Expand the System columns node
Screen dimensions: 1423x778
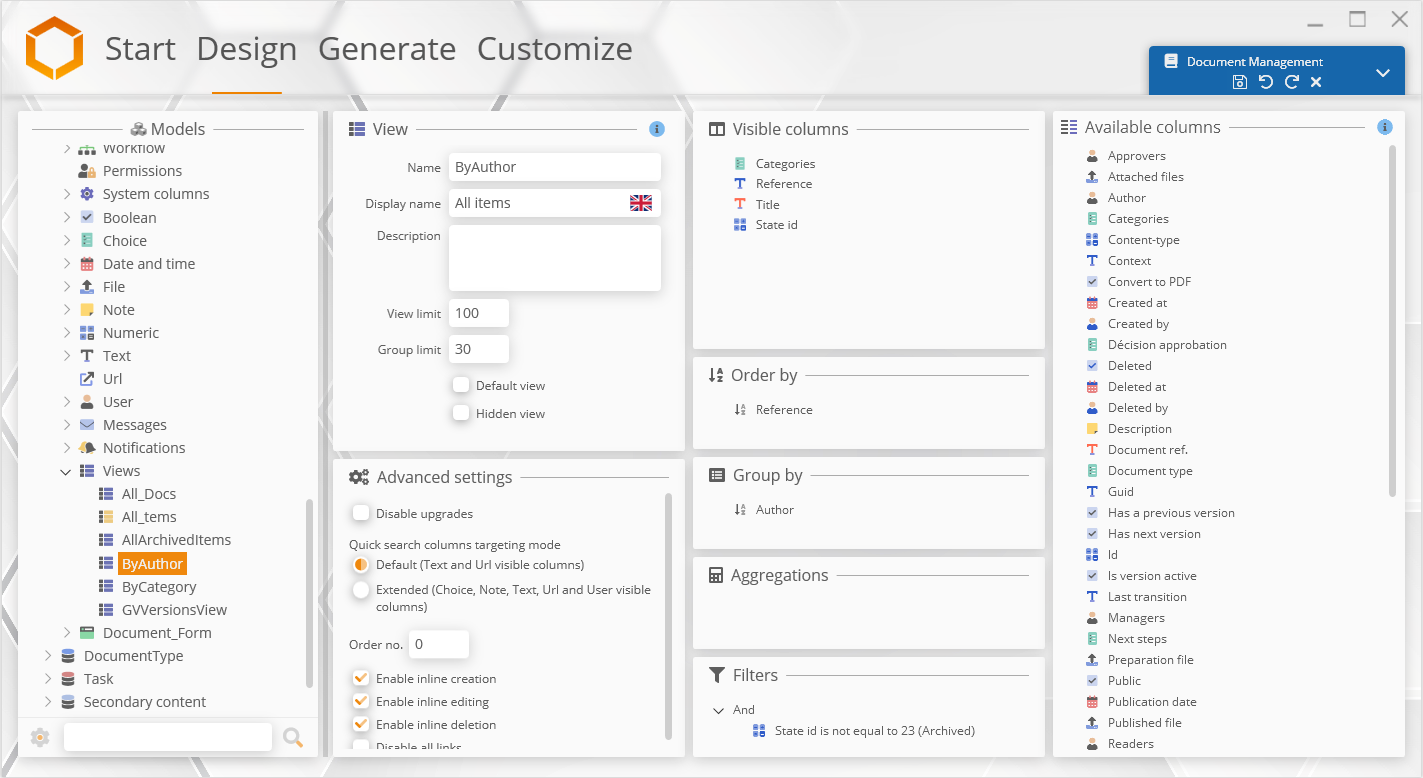pyautogui.click(x=67, y=194)
